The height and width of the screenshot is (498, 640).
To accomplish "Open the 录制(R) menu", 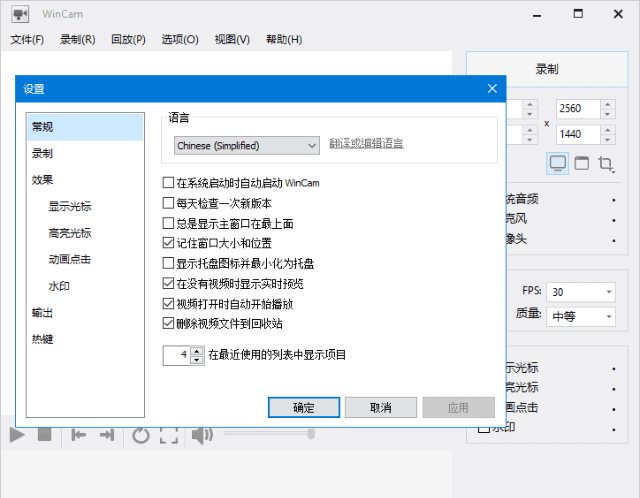I will [x=78, y=39].
